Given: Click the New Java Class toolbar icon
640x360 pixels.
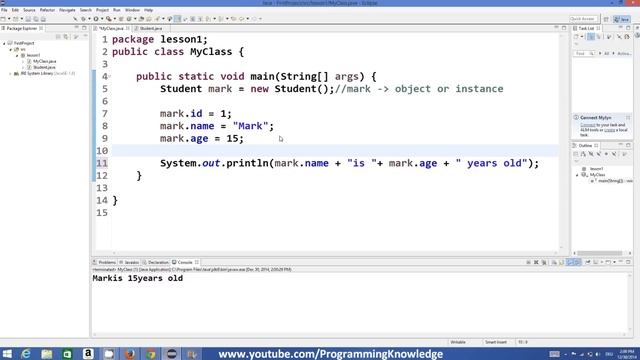Looking at the screenshot, I should click(129, 19).
